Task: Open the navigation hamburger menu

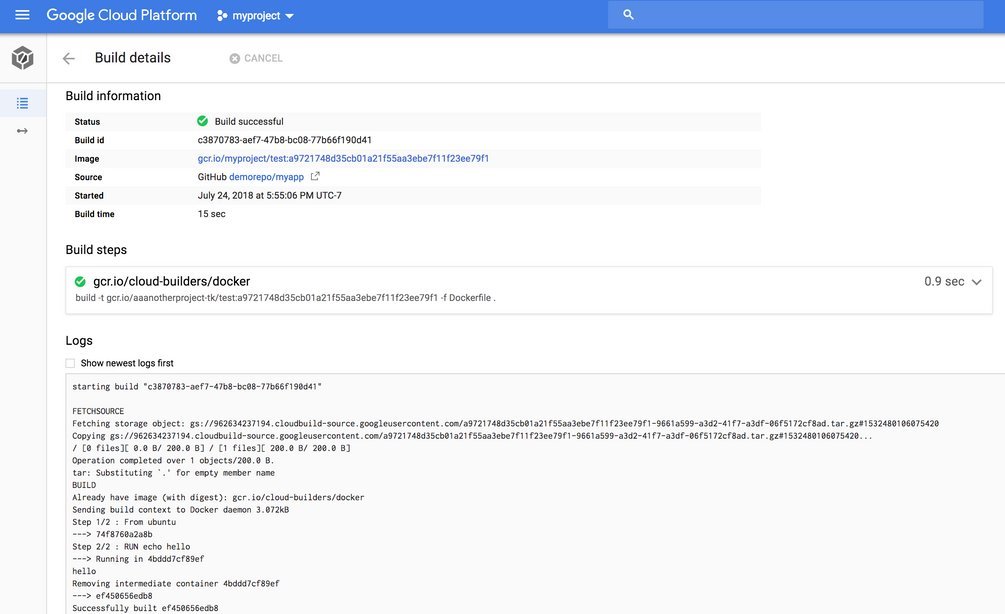Action: 21,14
